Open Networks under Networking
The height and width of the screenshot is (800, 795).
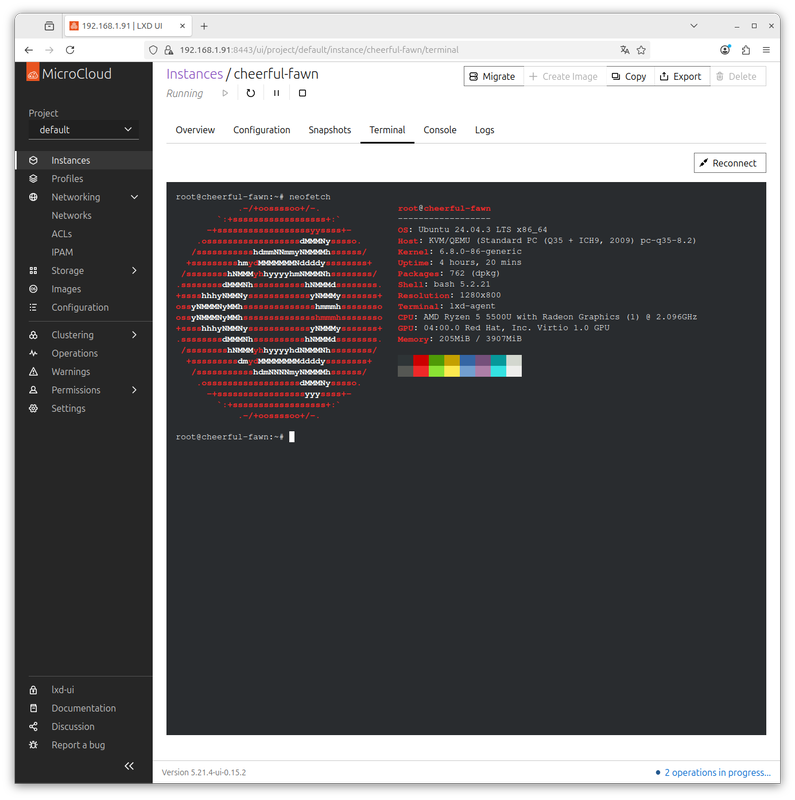(71, 215)
